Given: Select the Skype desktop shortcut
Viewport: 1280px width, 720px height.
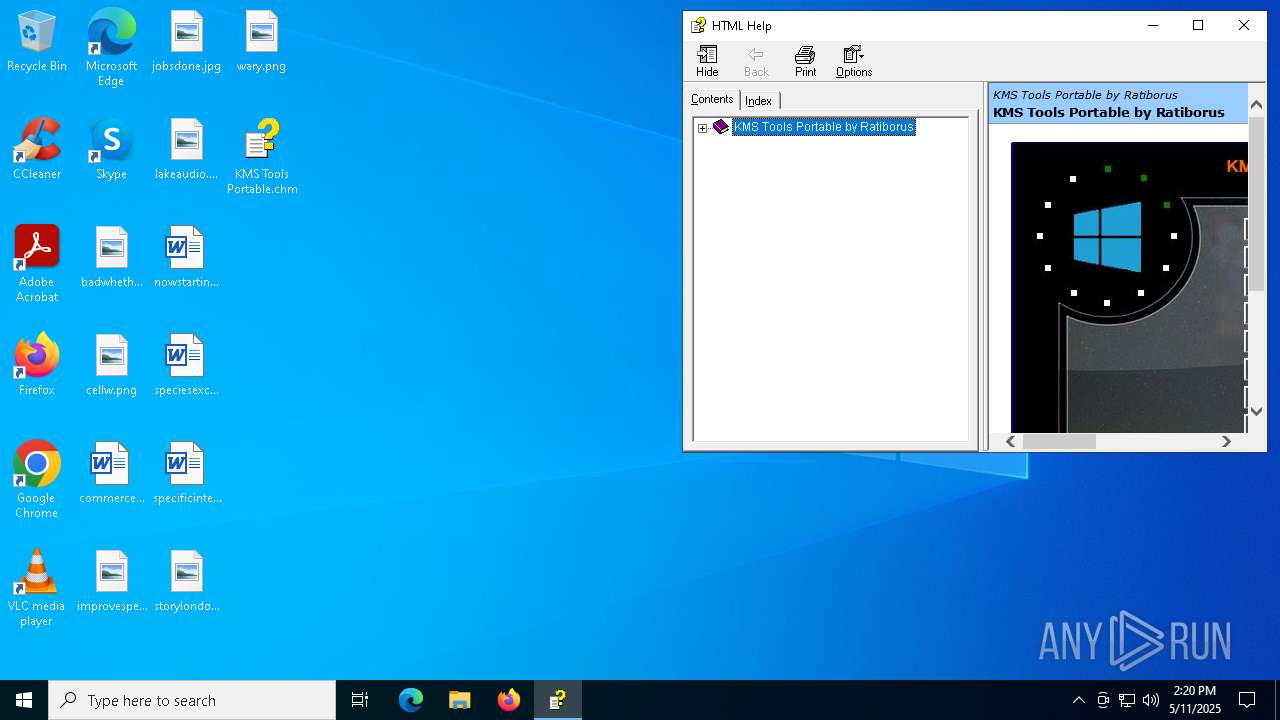Looking at the screenshot, I should point(111,150).
